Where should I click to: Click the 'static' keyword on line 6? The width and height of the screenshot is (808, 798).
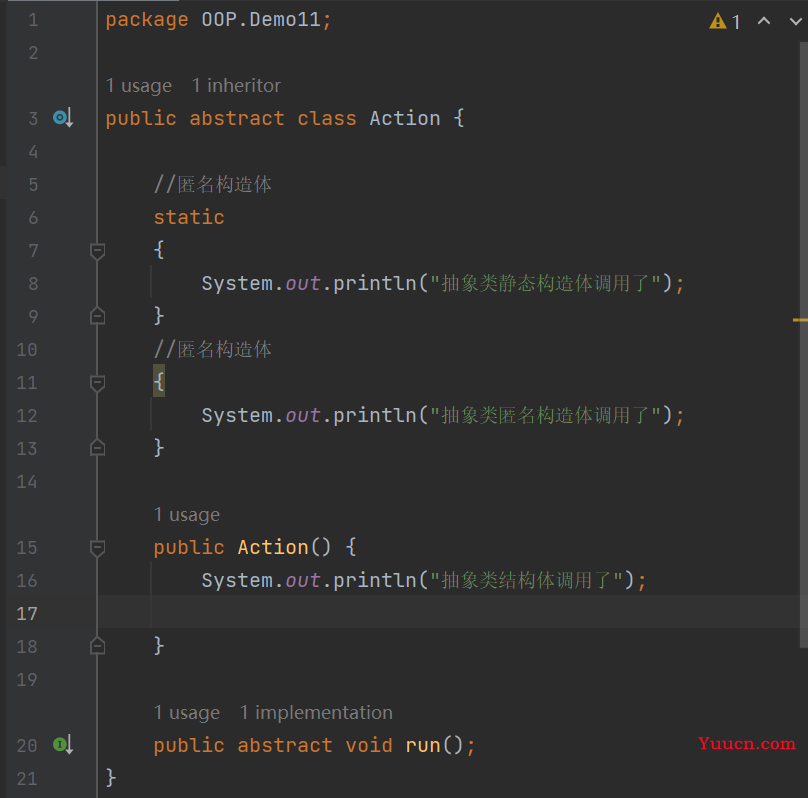click(189, 217)
